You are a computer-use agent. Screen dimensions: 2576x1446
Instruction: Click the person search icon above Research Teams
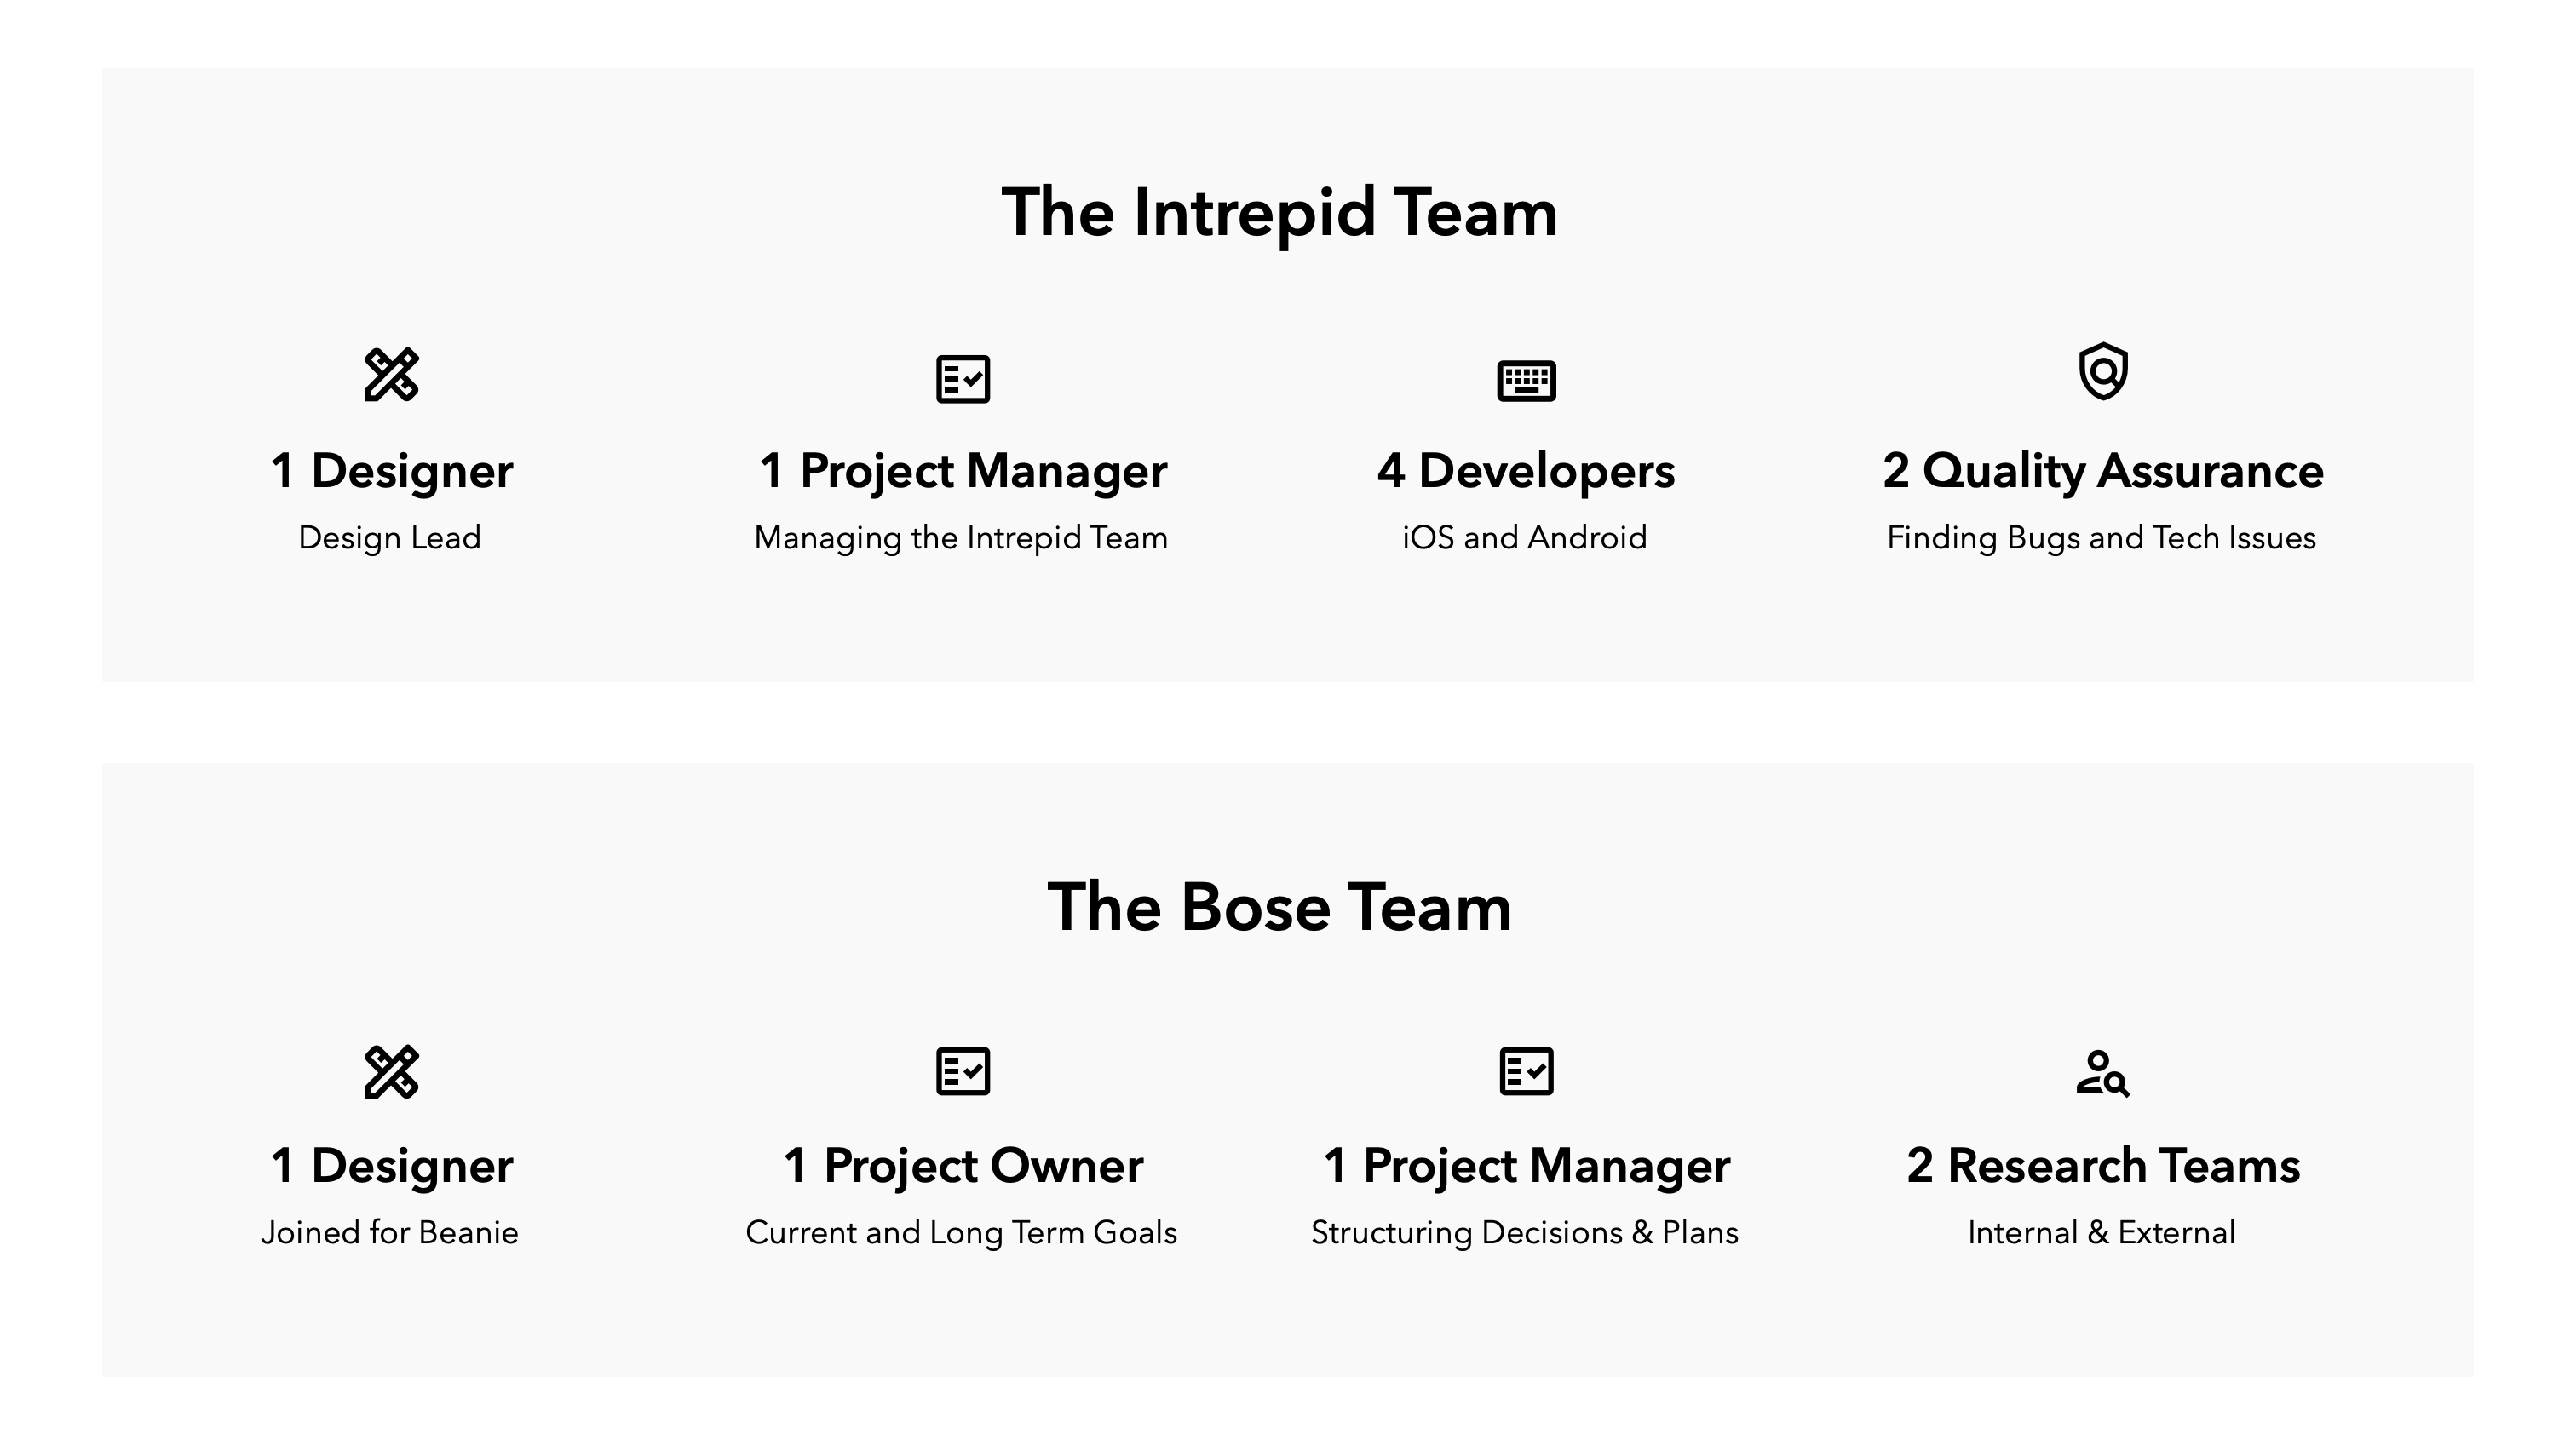pos(2103,1073)
